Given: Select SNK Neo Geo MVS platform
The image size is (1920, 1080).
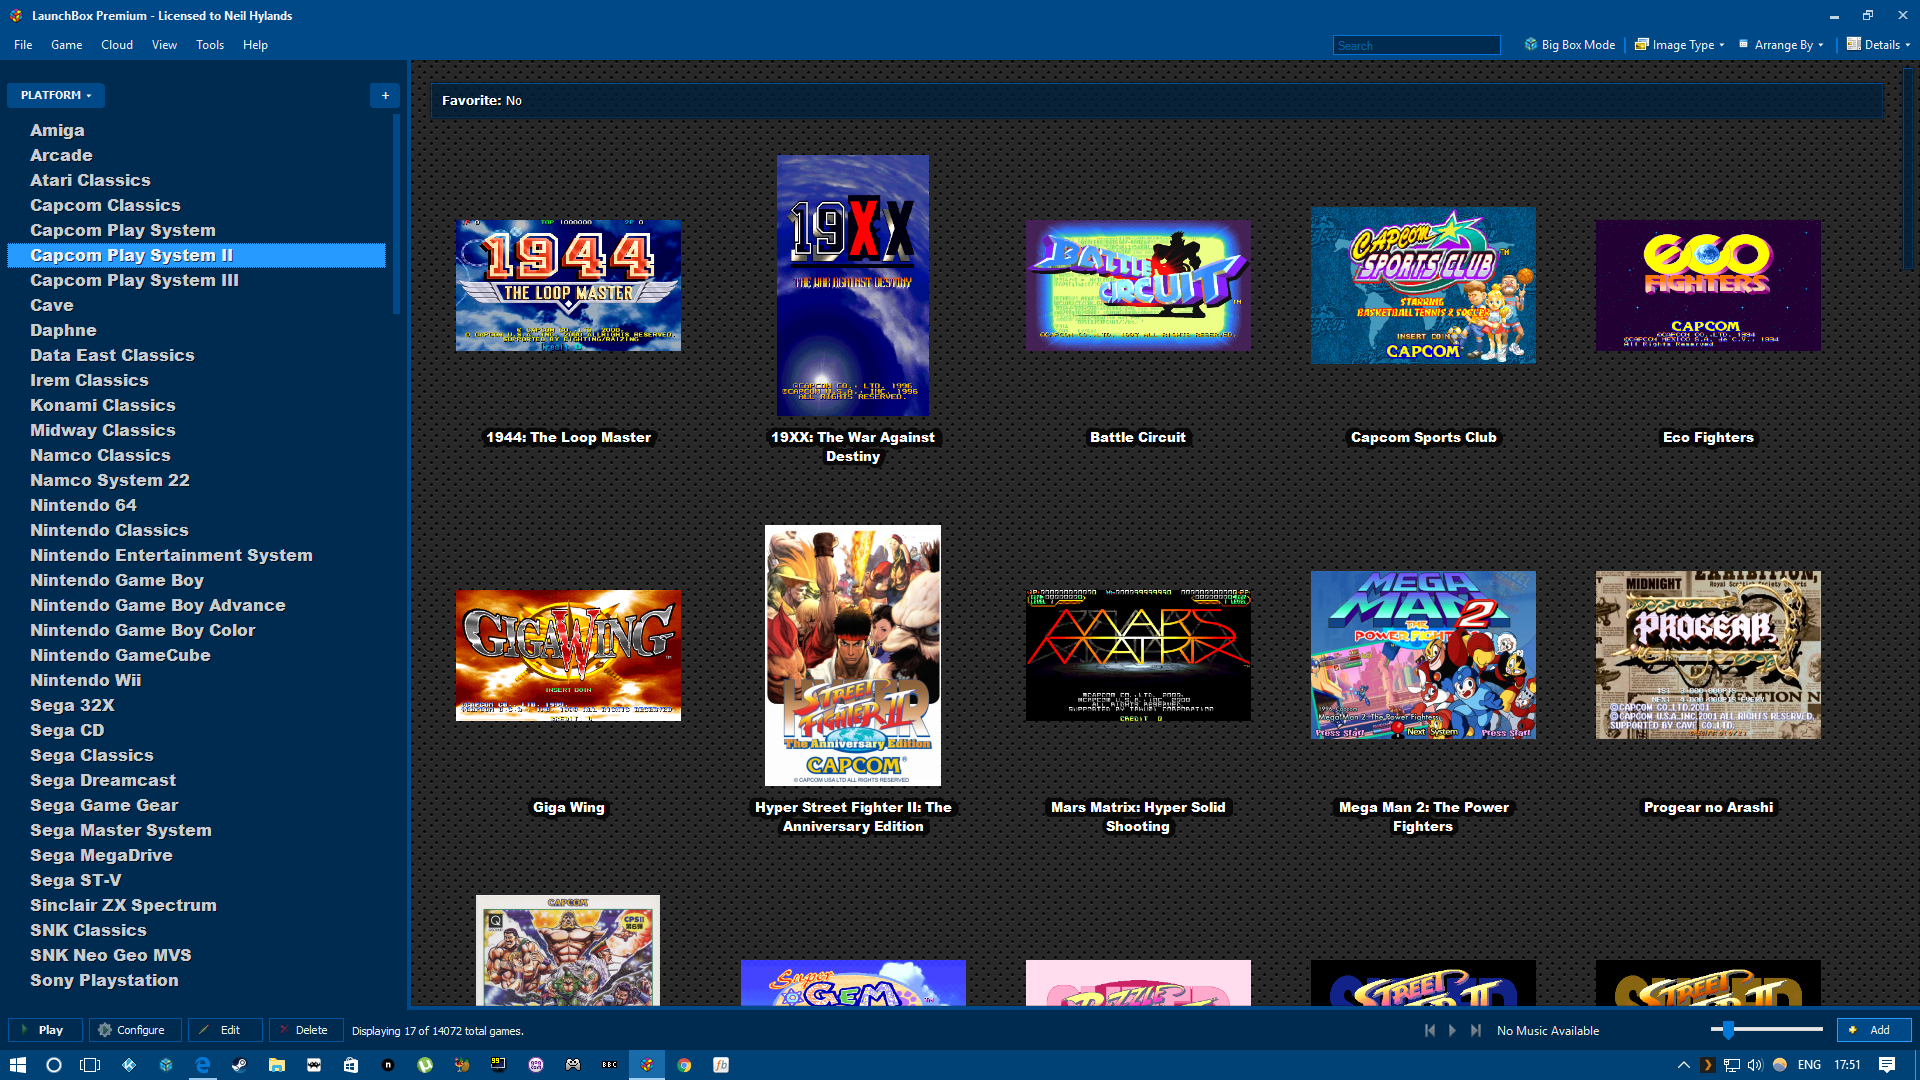Looking at the screenshot, I should (x=111, y=955).
